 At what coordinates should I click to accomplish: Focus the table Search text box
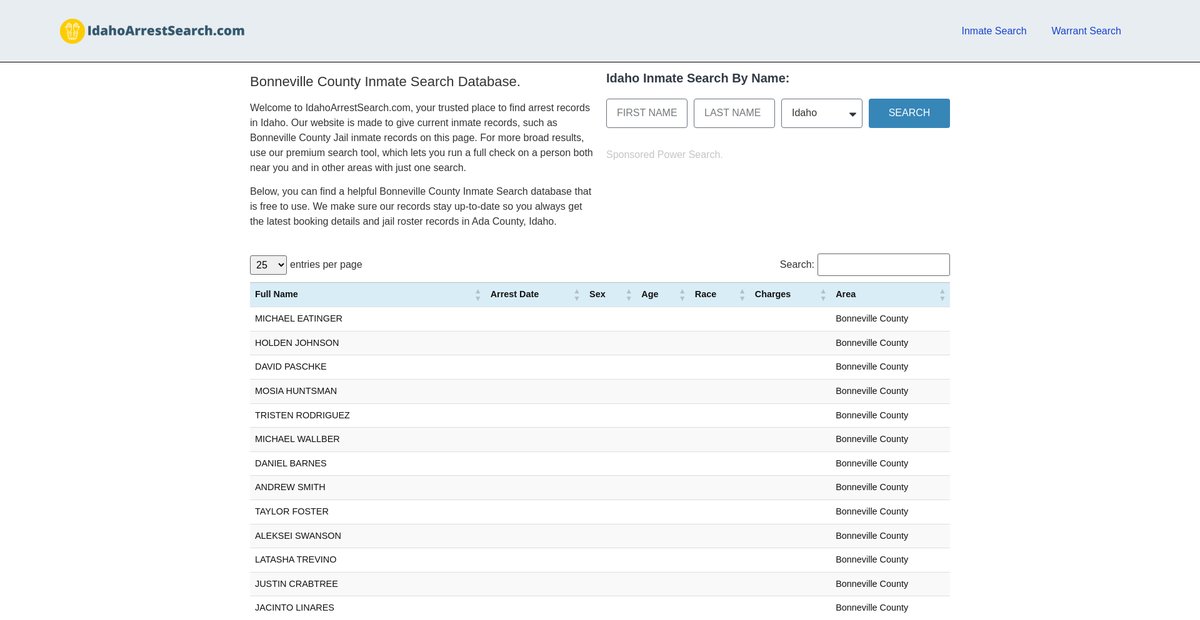click(x=883, y=265)
